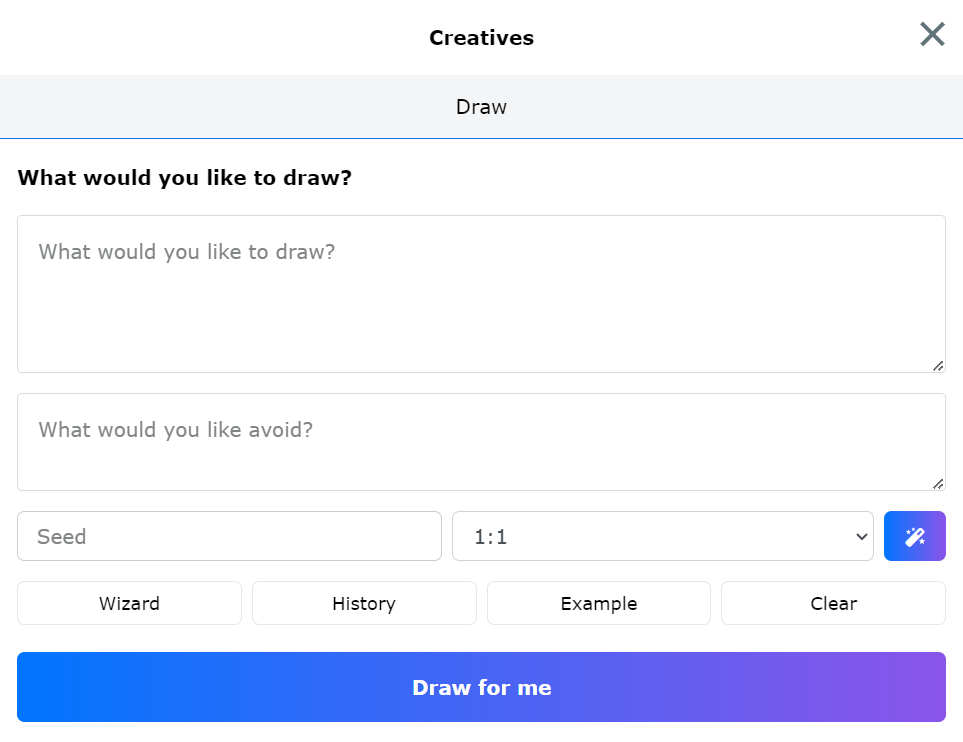Close the Creatives dialog

pyautogui.click(x=932, y=35)
